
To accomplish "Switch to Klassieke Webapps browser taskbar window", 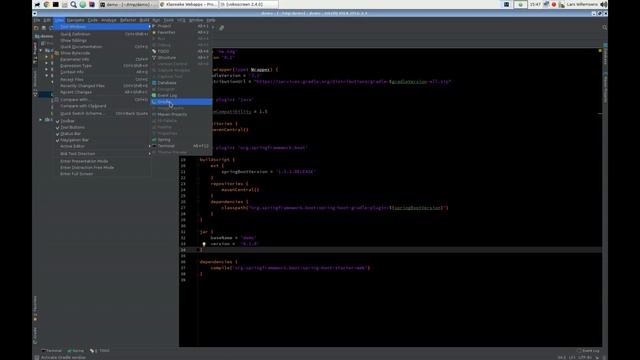I will pyautogui.click(x=188, y=4).
